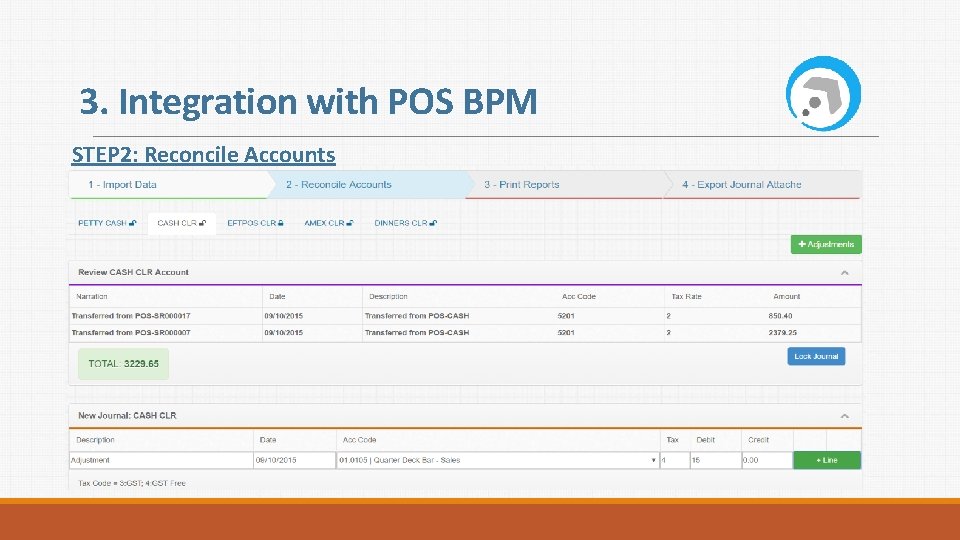Open the Acc Code dropdown in New Journal

click(498, 460)
